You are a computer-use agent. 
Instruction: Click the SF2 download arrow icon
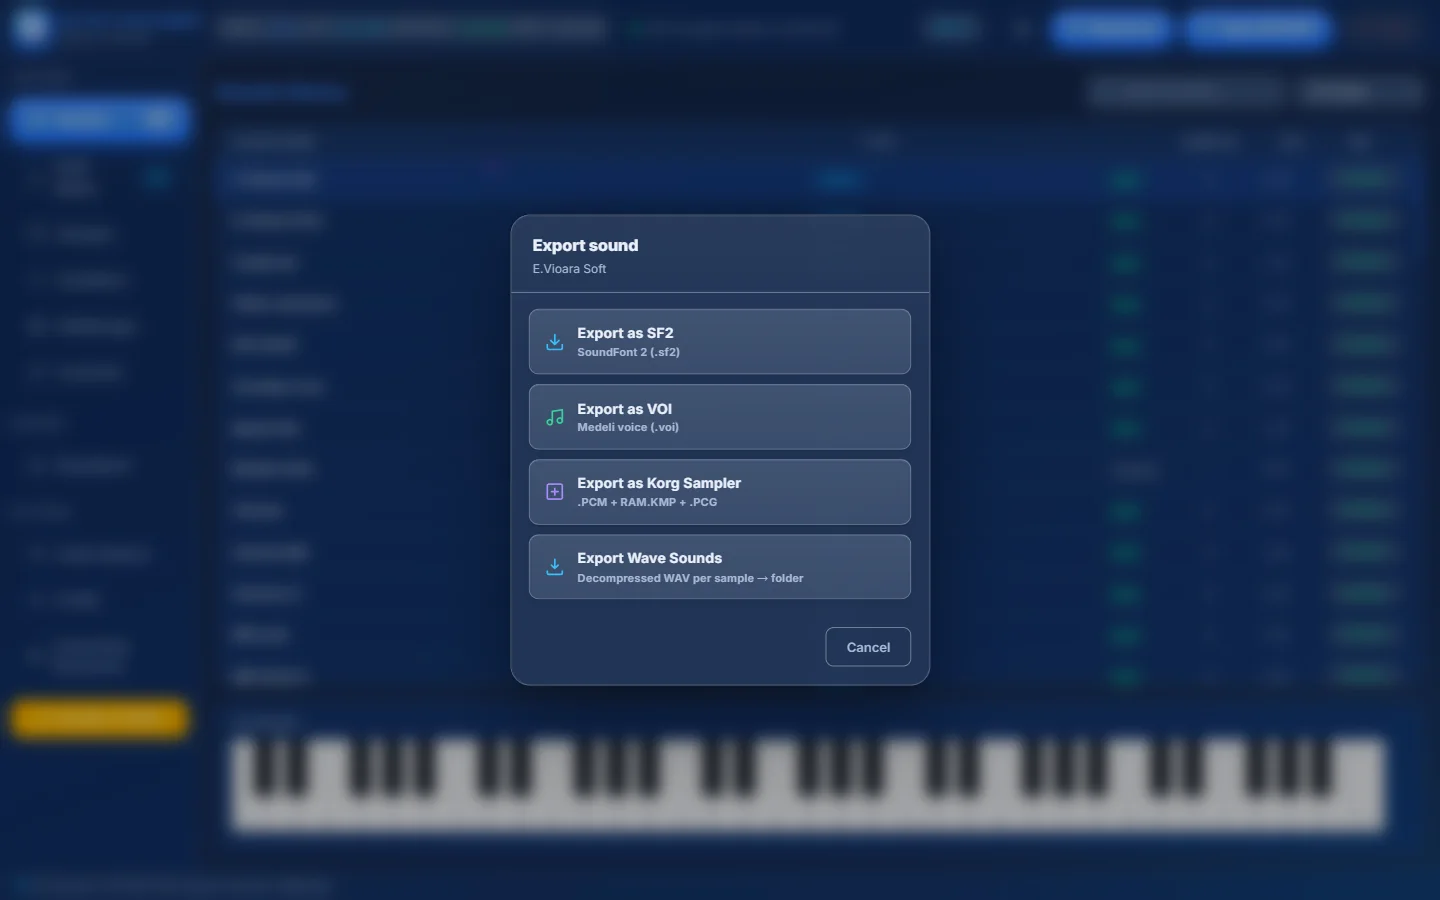click(555, 342)
